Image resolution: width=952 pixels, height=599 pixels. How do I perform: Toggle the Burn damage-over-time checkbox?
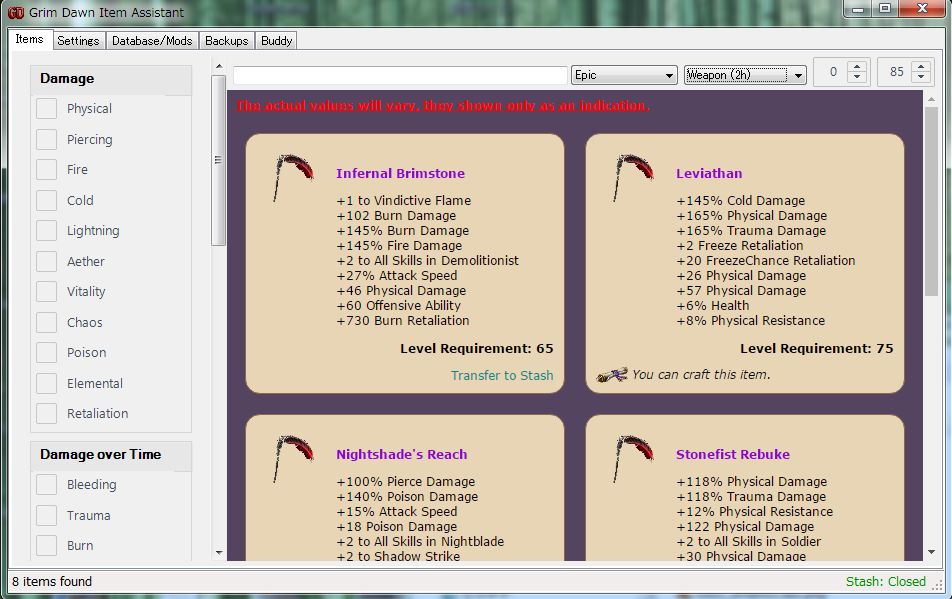47,546
